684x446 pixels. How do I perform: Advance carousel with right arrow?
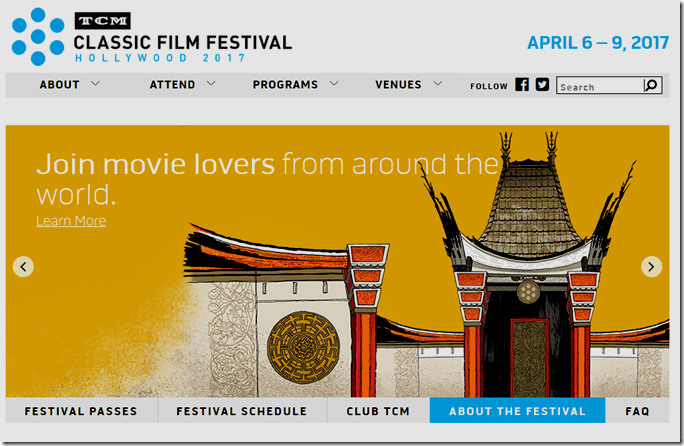tap(651, 266)
